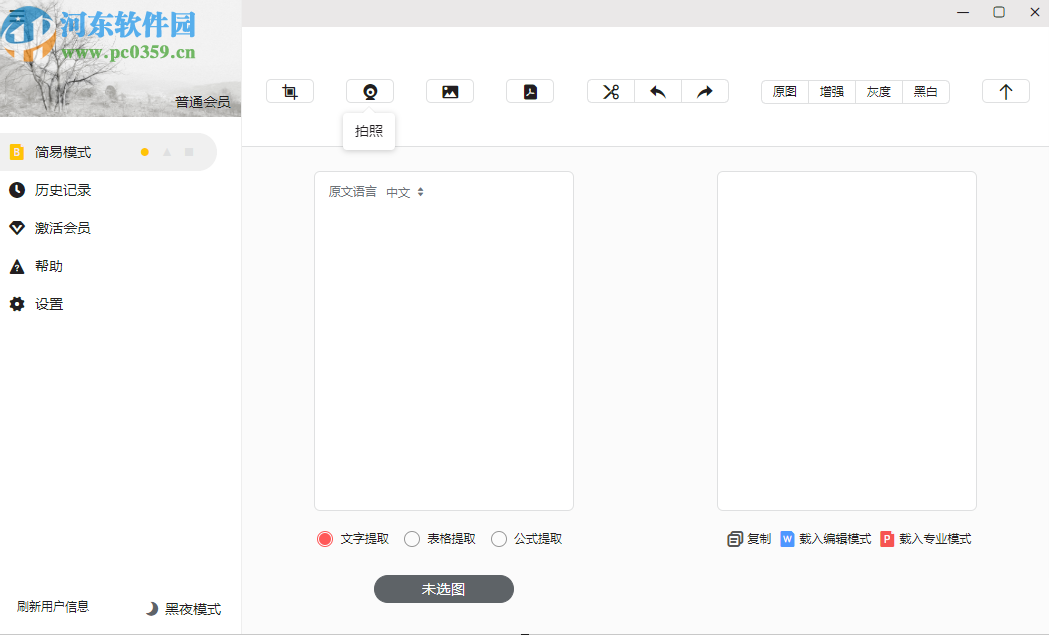Select the scissors crop icon

609,90
